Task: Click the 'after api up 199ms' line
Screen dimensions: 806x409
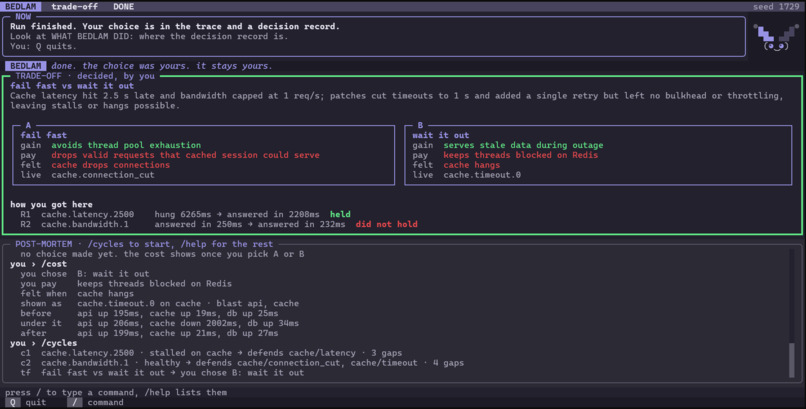Action: (150, 333)
